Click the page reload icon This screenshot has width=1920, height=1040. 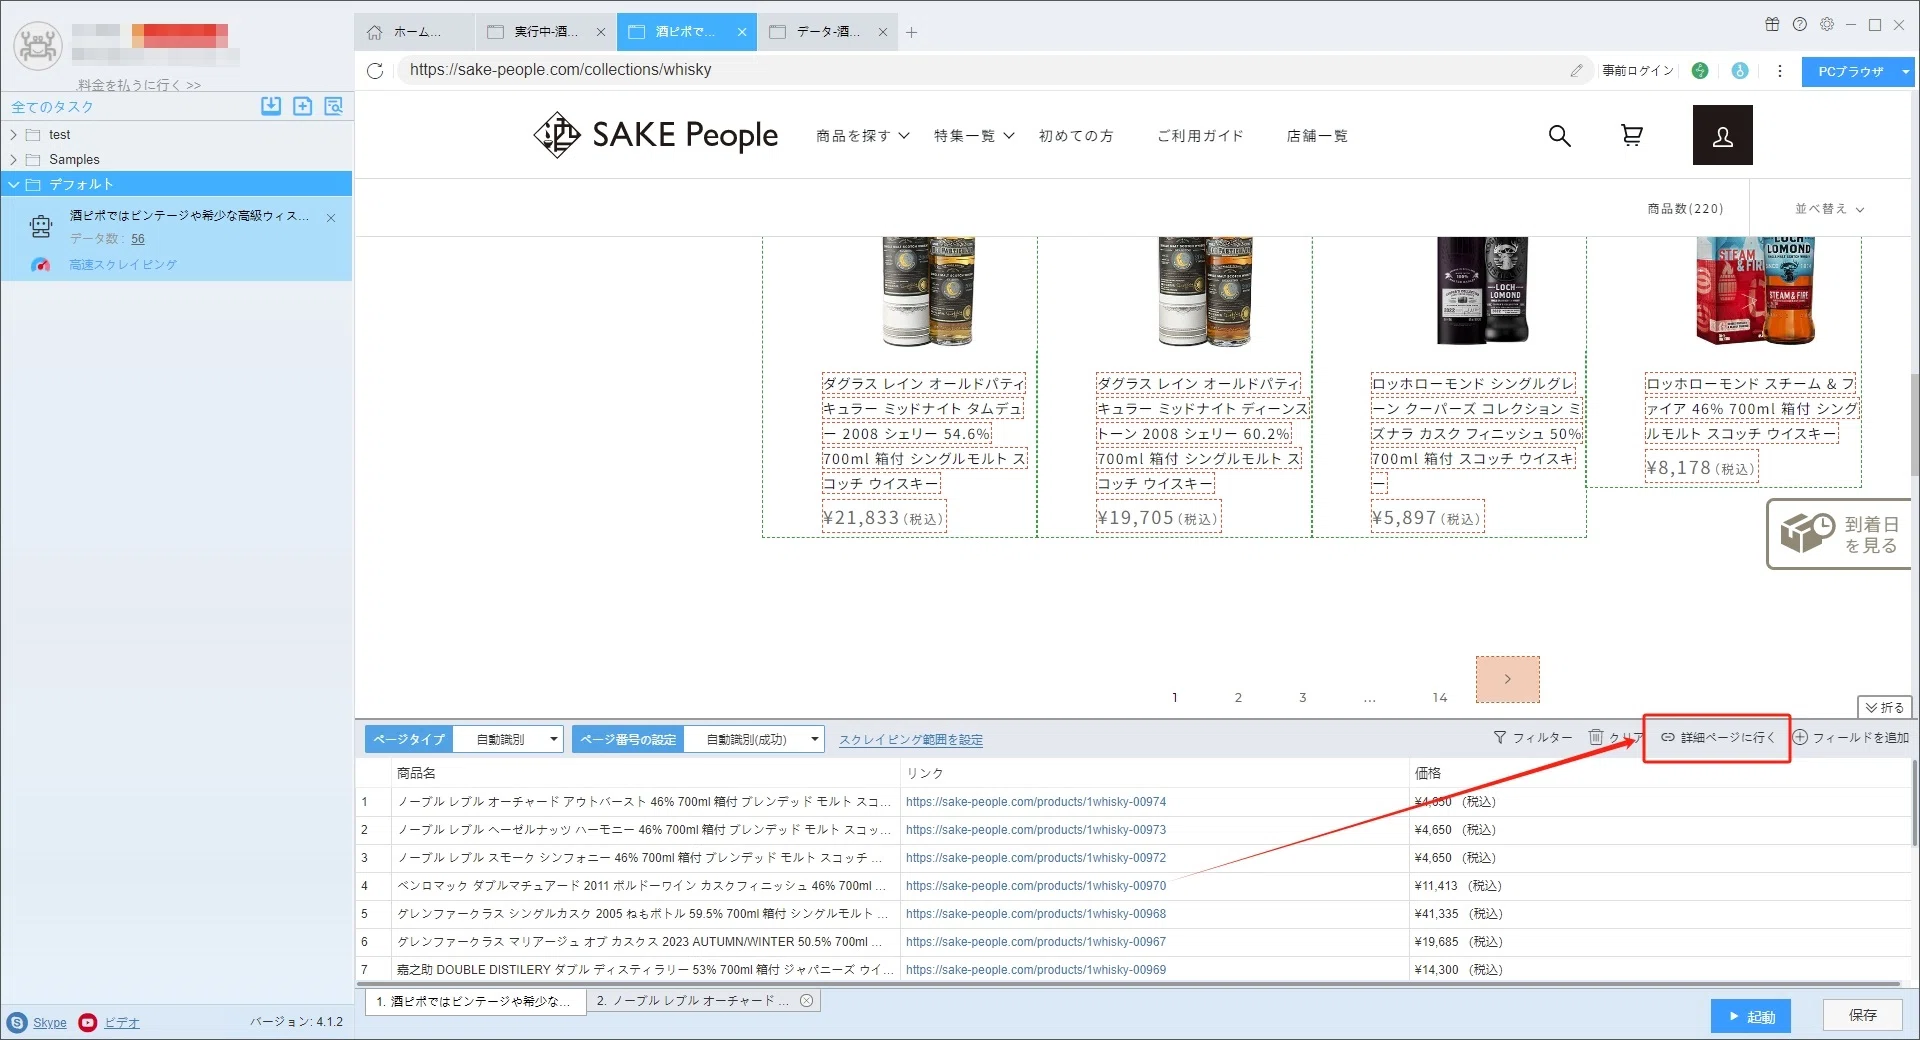(375, 70)
